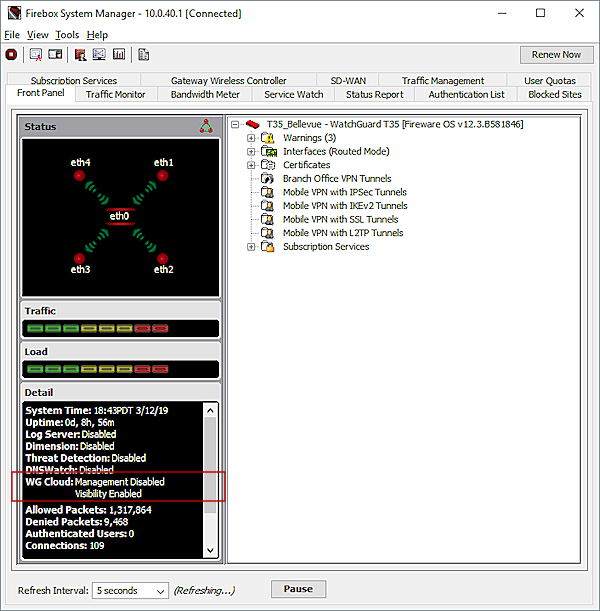Image resolution: width=600 pixels, height=611 pixels.
Task: Open the Tools menu
Action: [x=67, y=35]
